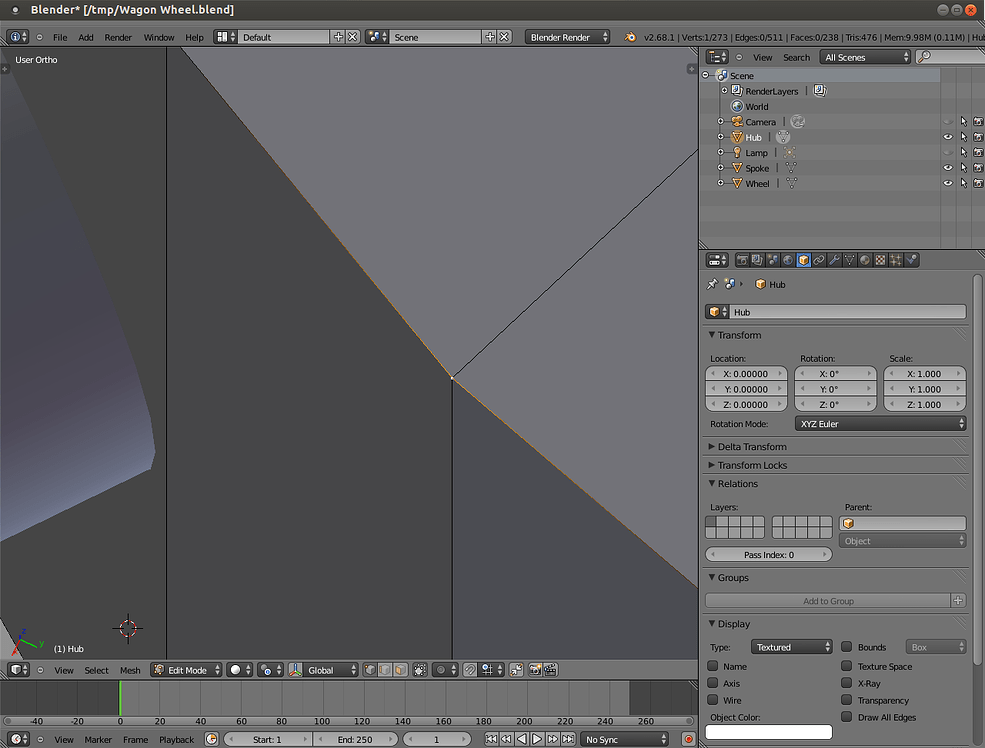The height and width of the screenshot is (748, 985).
Task: Toggle Camera selectability arrow in outliner
Action: (x=964, y=122)
